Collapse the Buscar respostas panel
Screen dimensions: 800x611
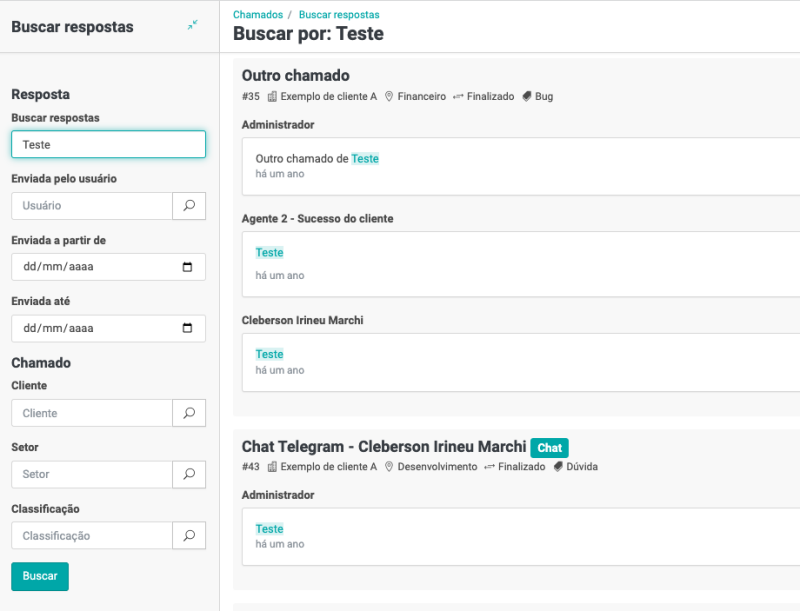pyautogui.click(x=192, y=25)
